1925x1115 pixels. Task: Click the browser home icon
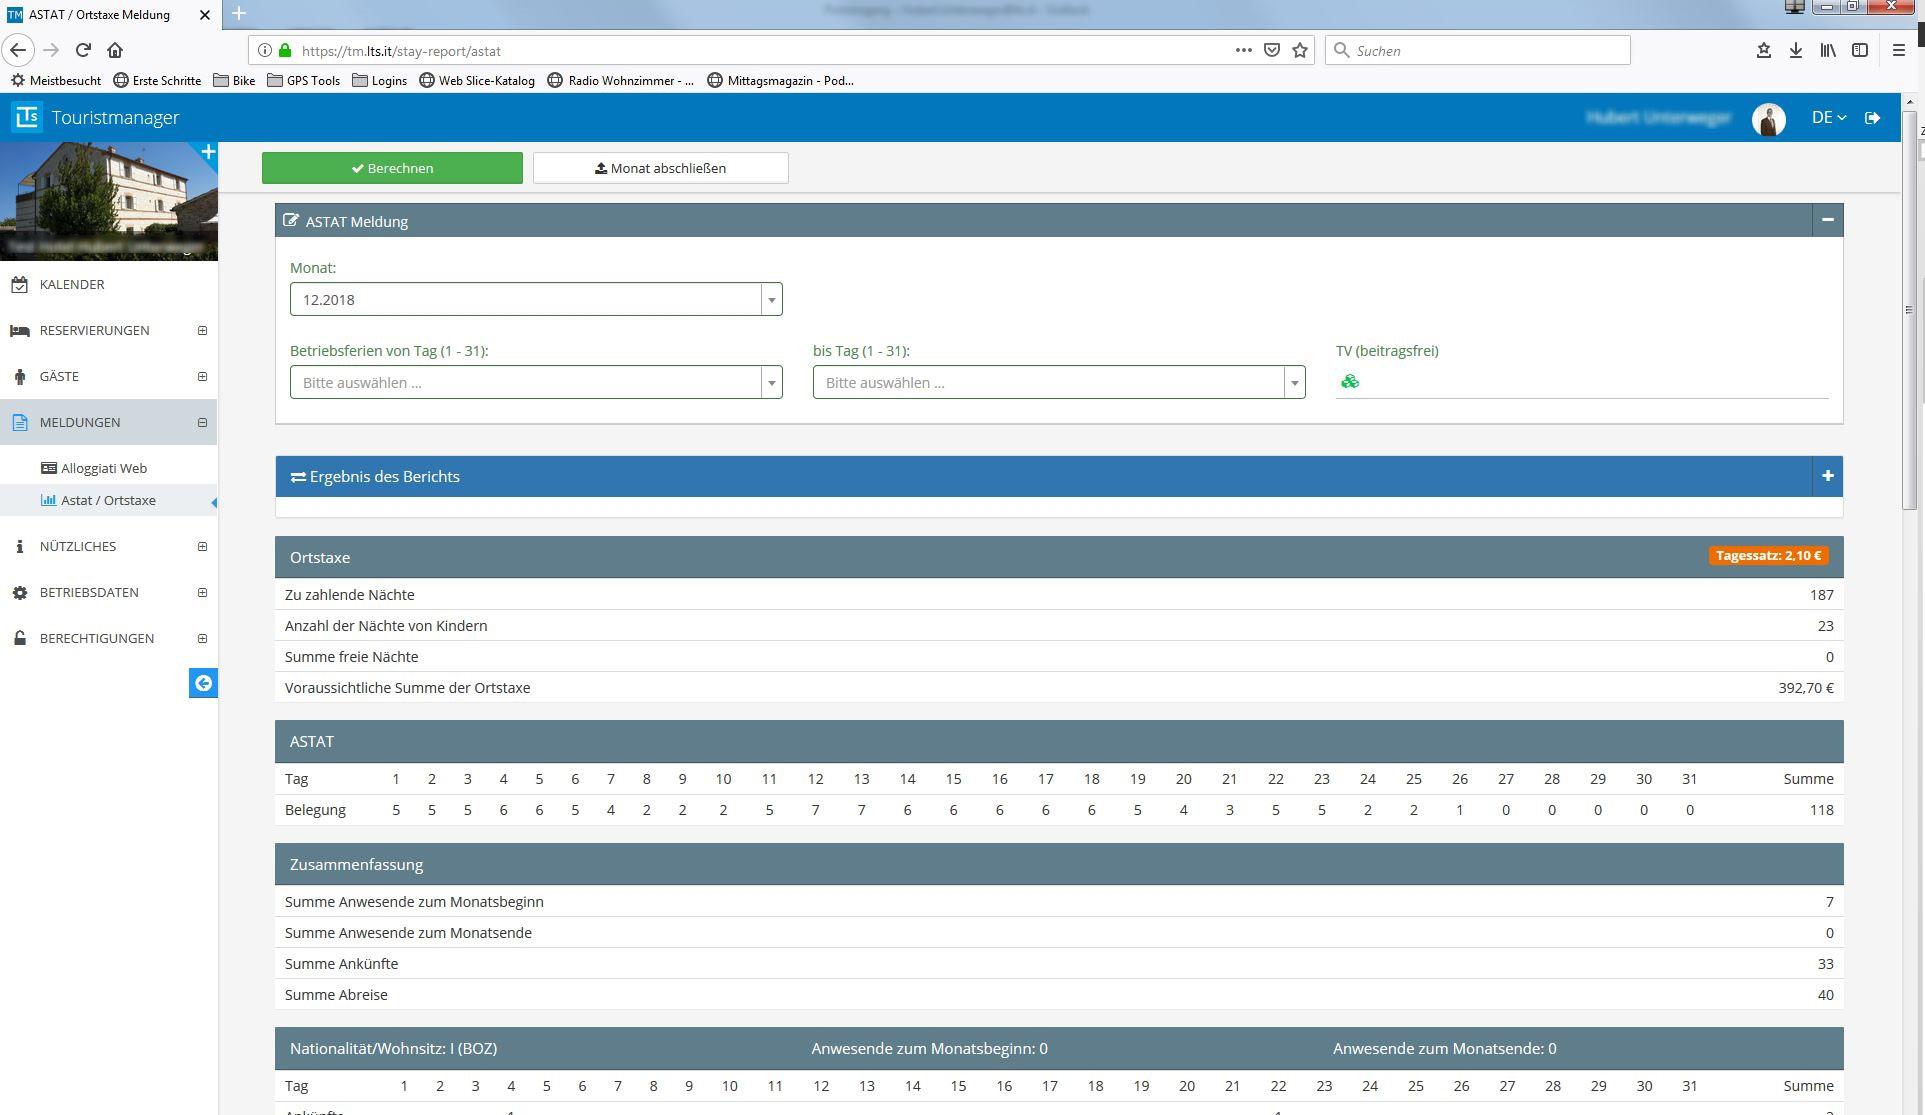pos(115,50)
